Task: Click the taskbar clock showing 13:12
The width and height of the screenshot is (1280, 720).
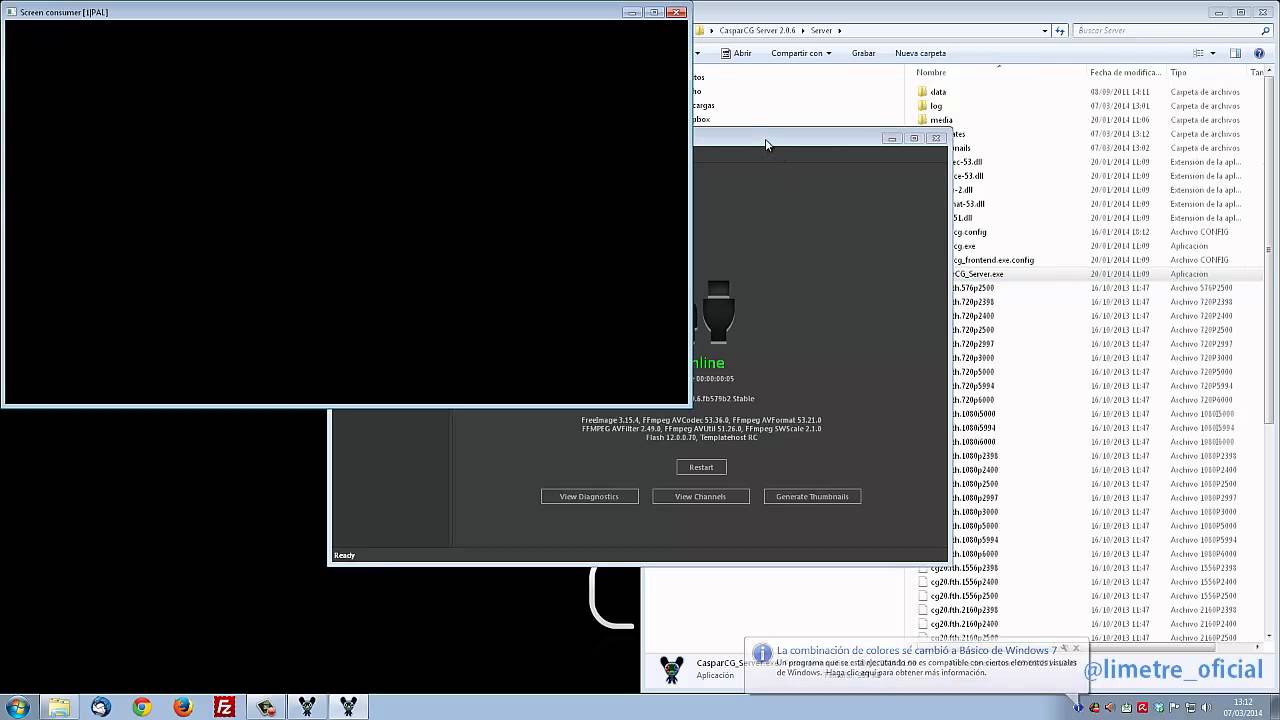Action: coord(1243,707)
